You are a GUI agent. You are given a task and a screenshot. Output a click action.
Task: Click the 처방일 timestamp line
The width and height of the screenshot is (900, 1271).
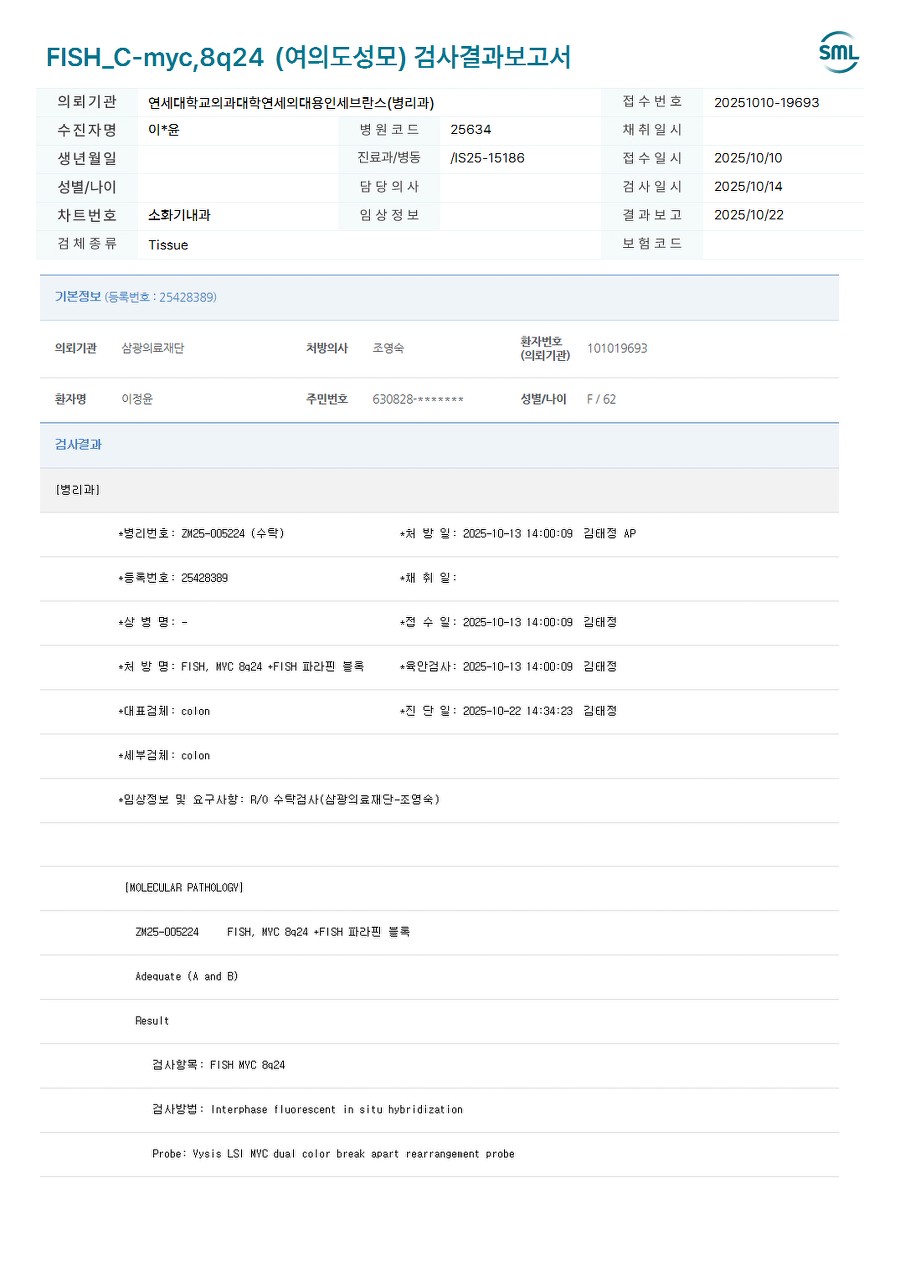point(517,534)
